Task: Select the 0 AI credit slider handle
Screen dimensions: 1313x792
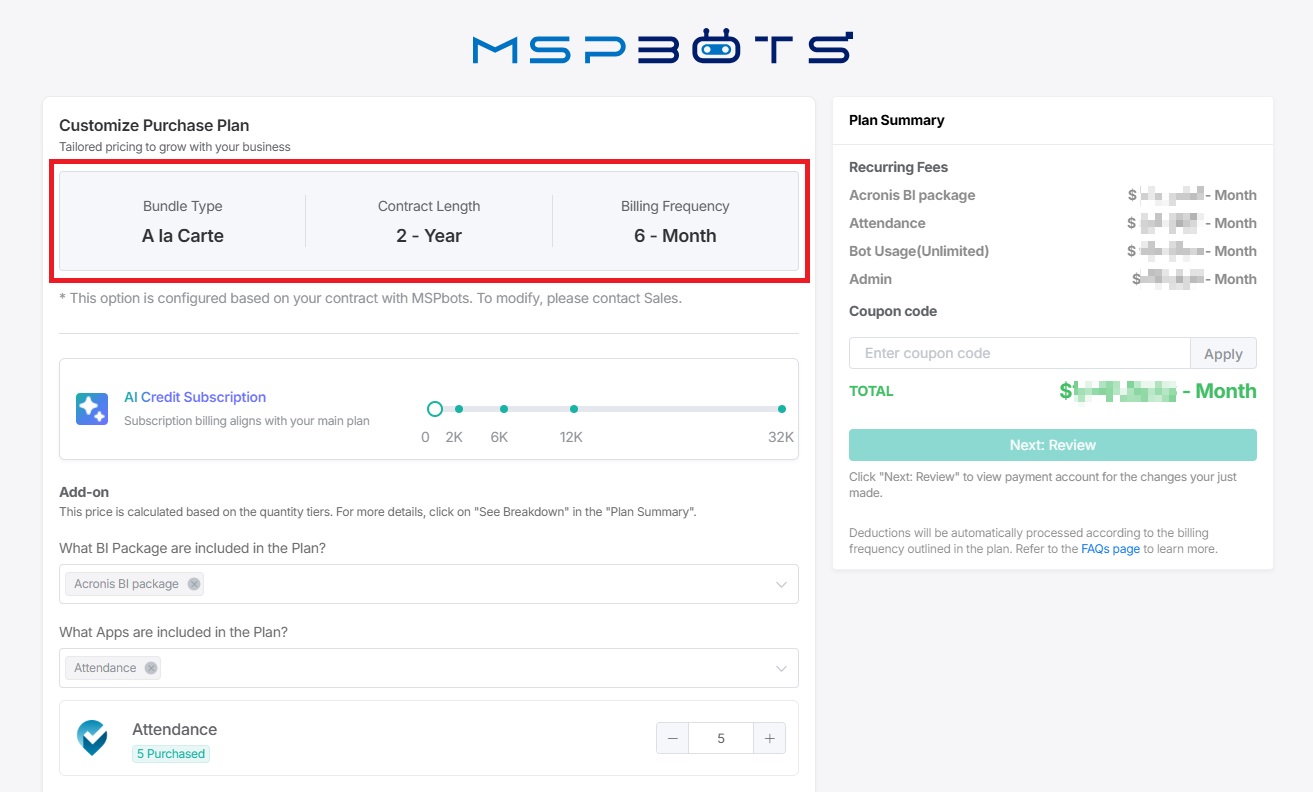Action: pyautogui.click(x=434, y=409)
